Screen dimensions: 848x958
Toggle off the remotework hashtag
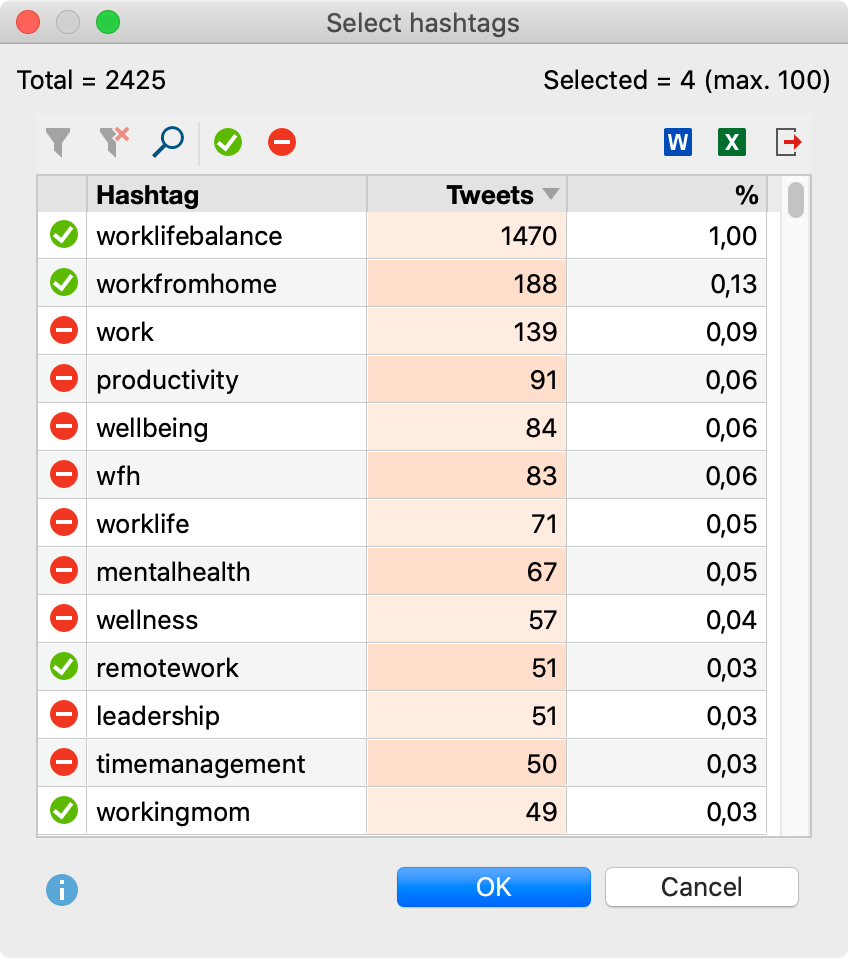click(x=64, y=667)
